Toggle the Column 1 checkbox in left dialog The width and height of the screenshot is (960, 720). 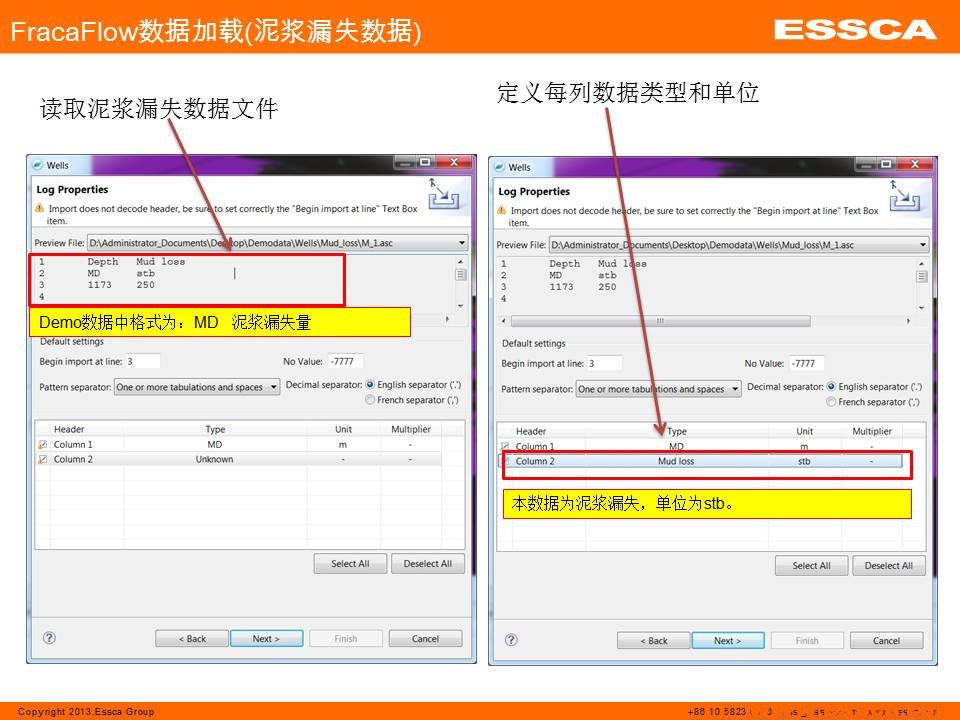tap(43, 445)
